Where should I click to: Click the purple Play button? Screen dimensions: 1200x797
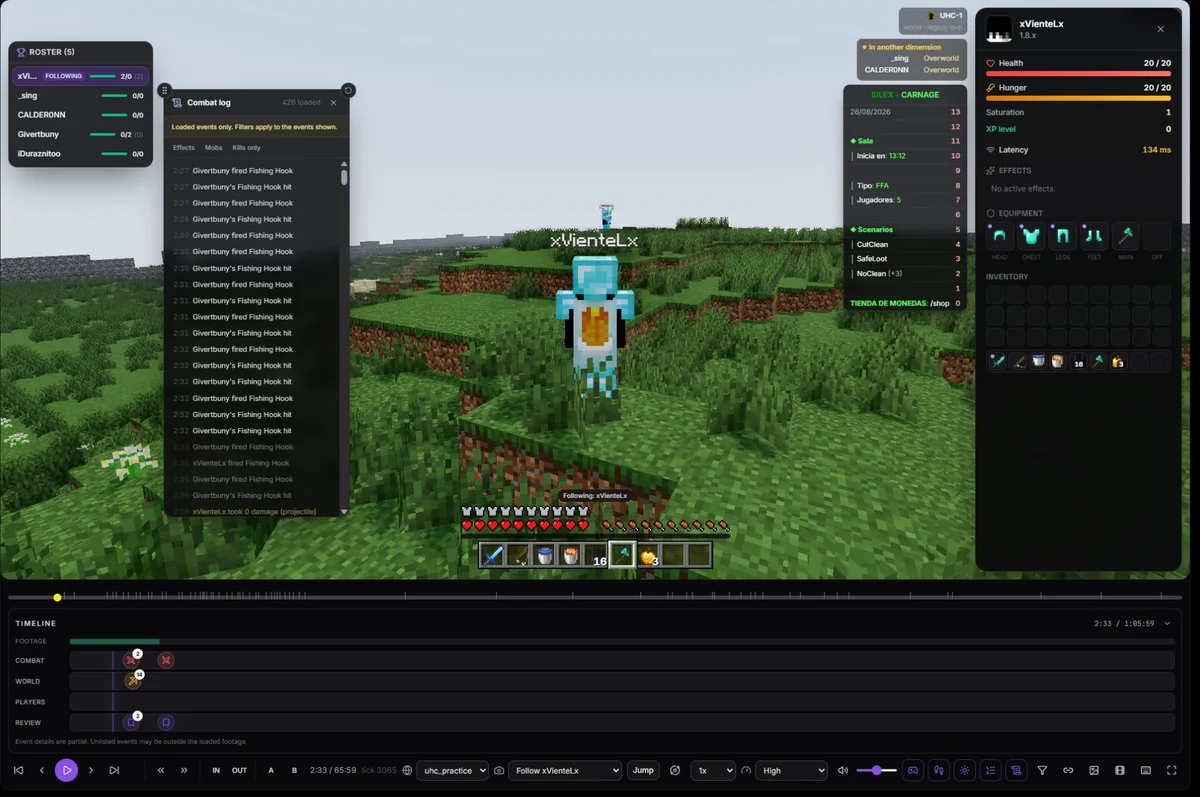[x=66, y=770]
